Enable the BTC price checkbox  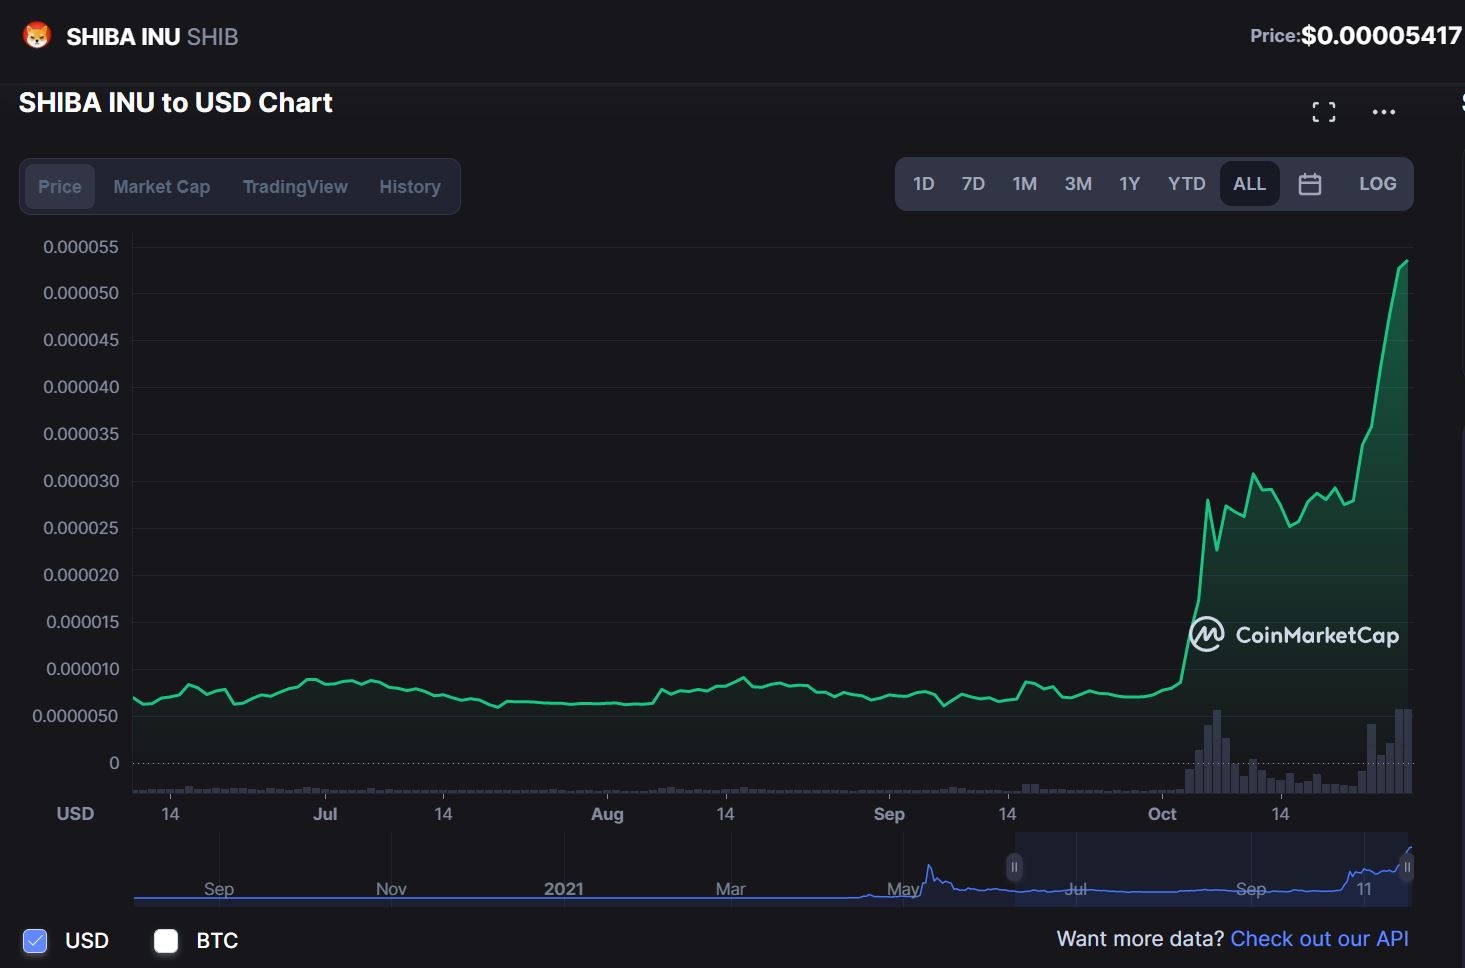166,940
